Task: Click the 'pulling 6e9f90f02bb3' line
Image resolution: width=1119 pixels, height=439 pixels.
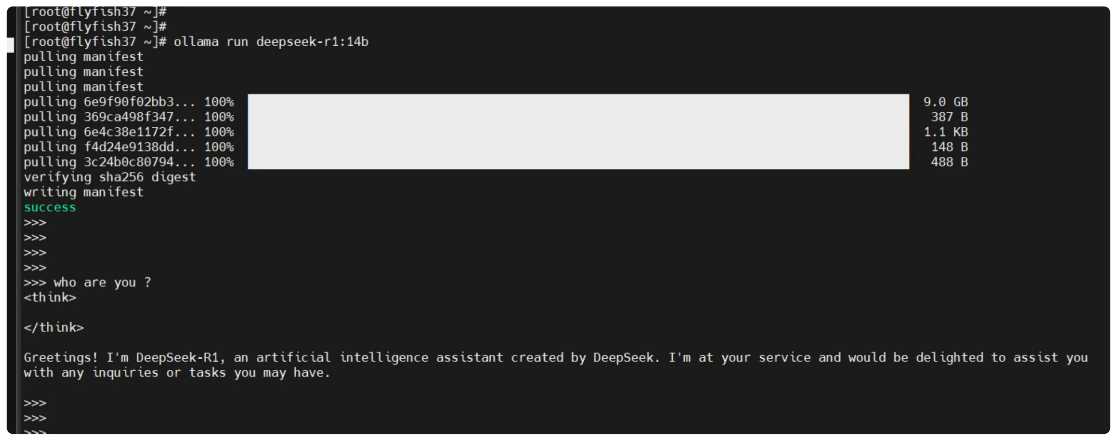Action: tap(128, 102)
